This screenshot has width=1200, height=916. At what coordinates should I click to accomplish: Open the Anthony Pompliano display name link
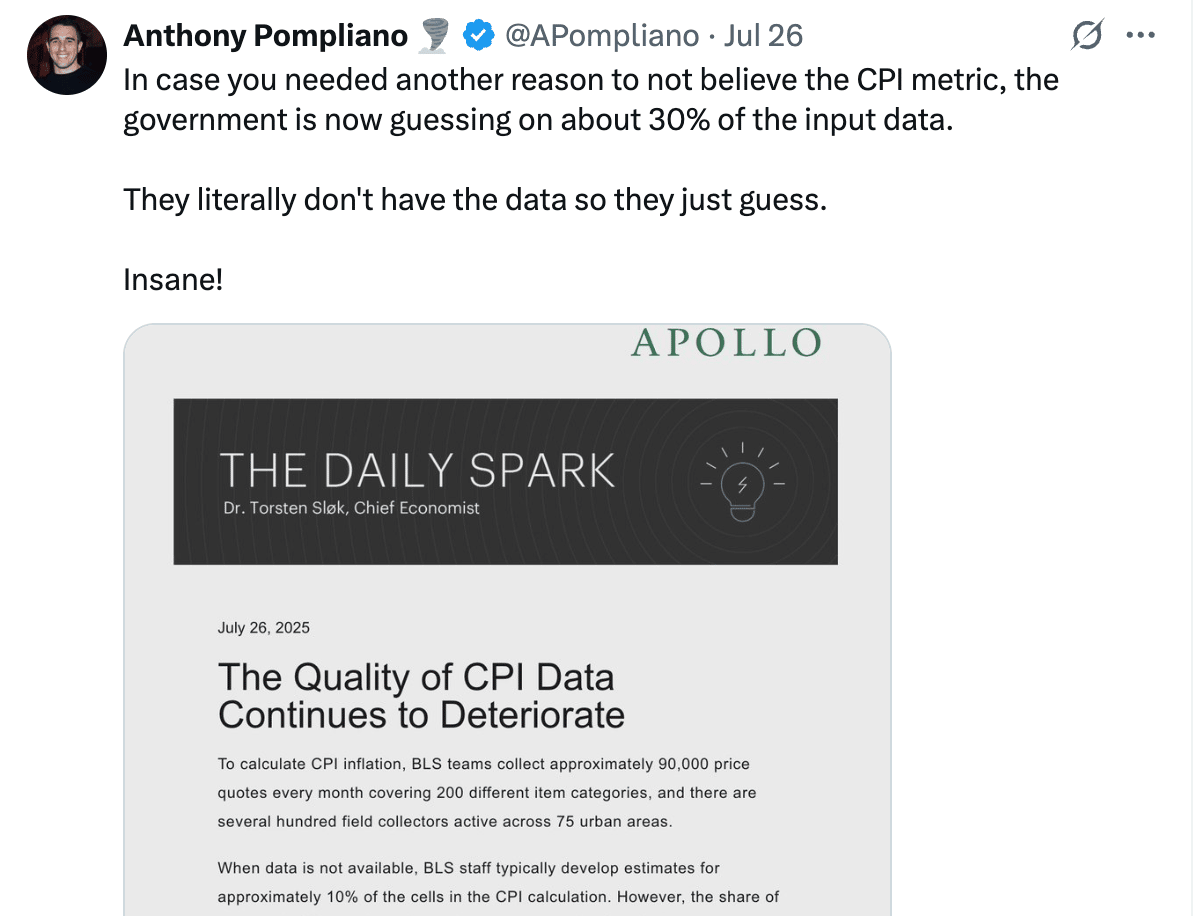click(265, 36)
